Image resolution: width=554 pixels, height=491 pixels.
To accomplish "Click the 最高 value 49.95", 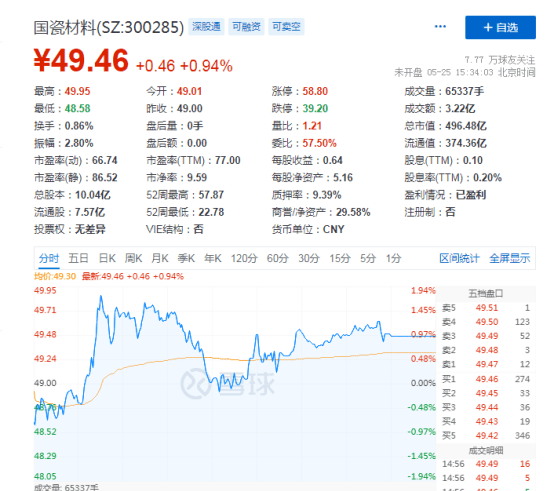I will (77, 91).
